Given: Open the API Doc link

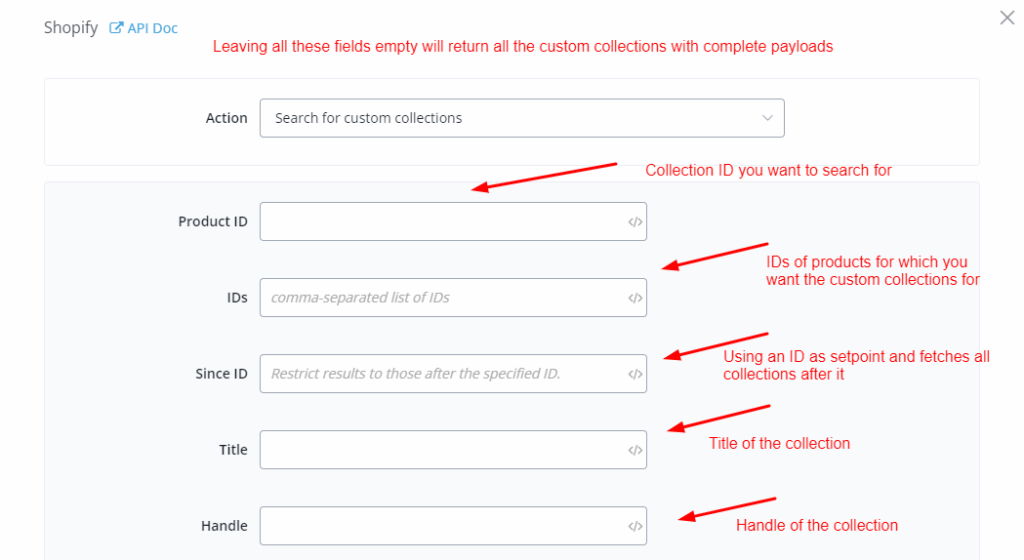Looking at the screenshot, I should [x=152, y=28].
